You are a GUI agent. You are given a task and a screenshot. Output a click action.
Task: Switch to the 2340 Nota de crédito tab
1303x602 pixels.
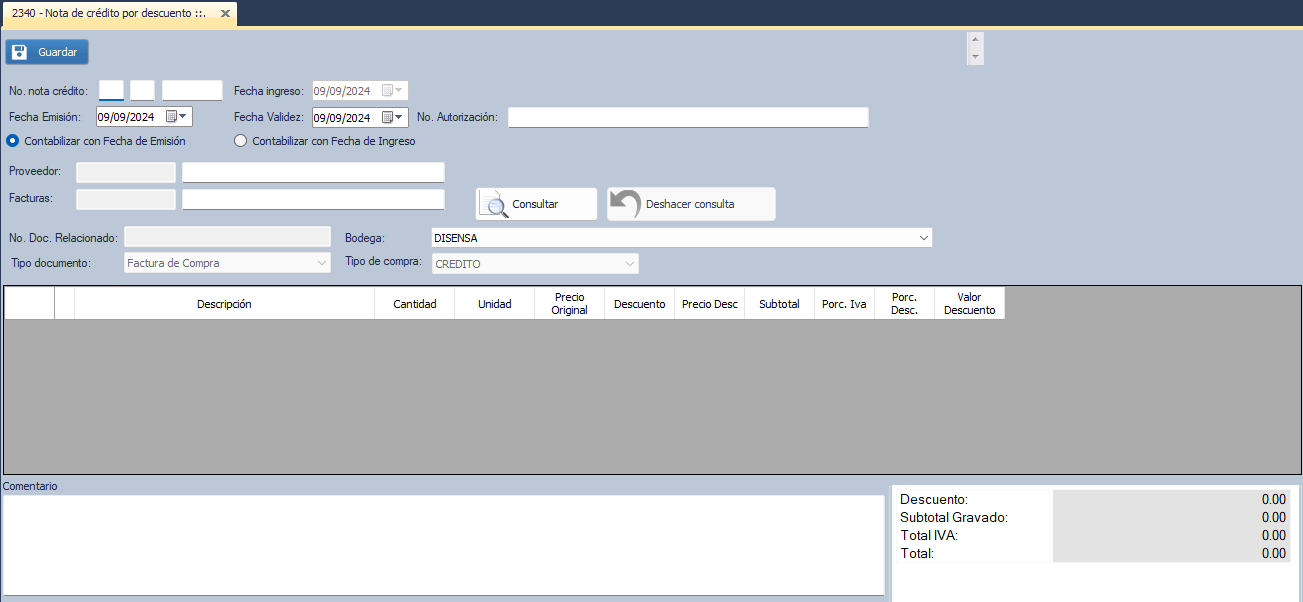pyautogui.click(x=108, y=14)
